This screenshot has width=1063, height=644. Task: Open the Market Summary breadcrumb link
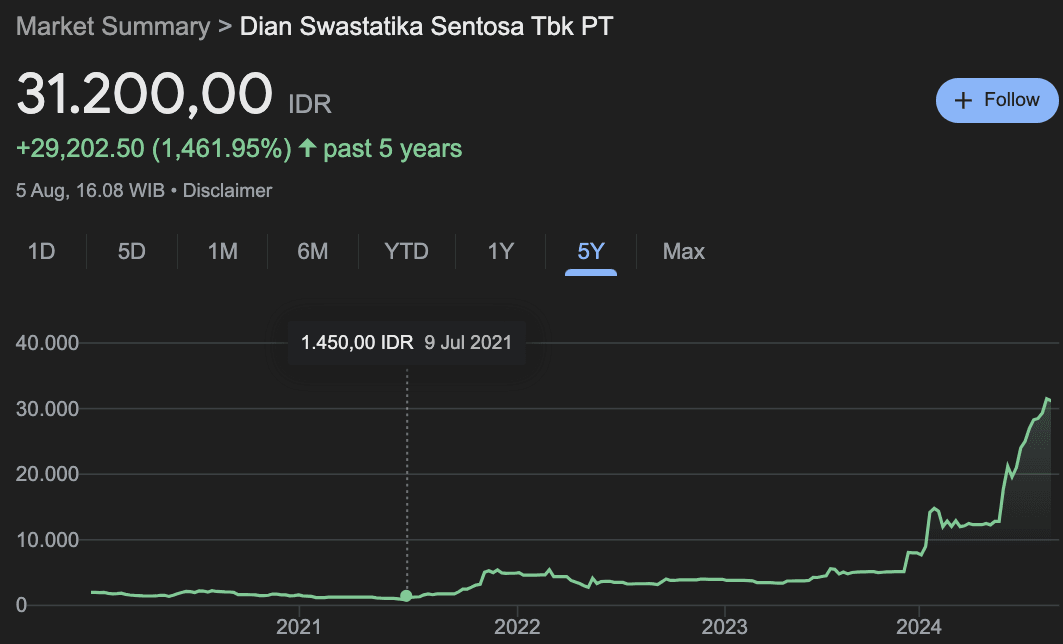pyautogui.click(x=111, y=26)
